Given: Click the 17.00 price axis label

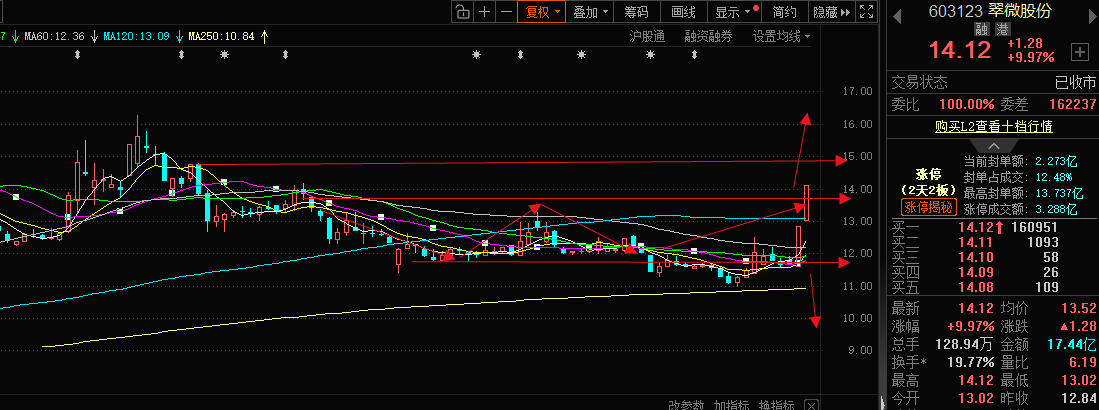Looking at the screenshot, I should [858, 91].
